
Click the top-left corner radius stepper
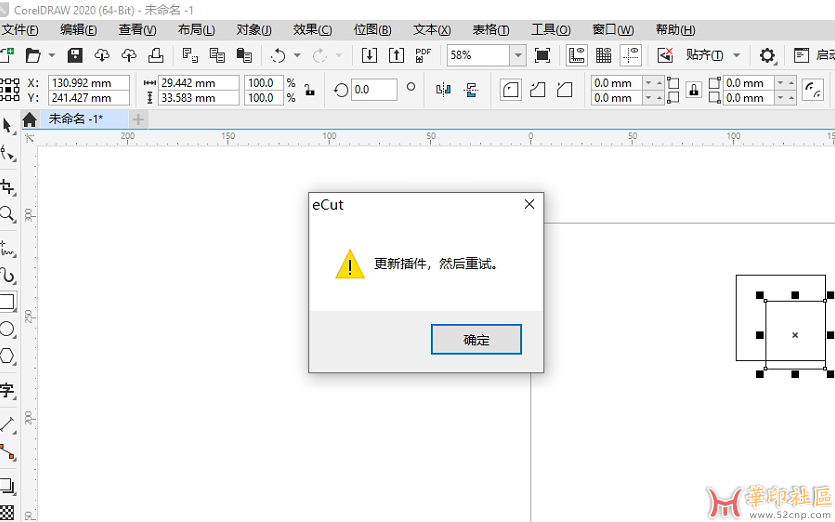tap(654, 83)
